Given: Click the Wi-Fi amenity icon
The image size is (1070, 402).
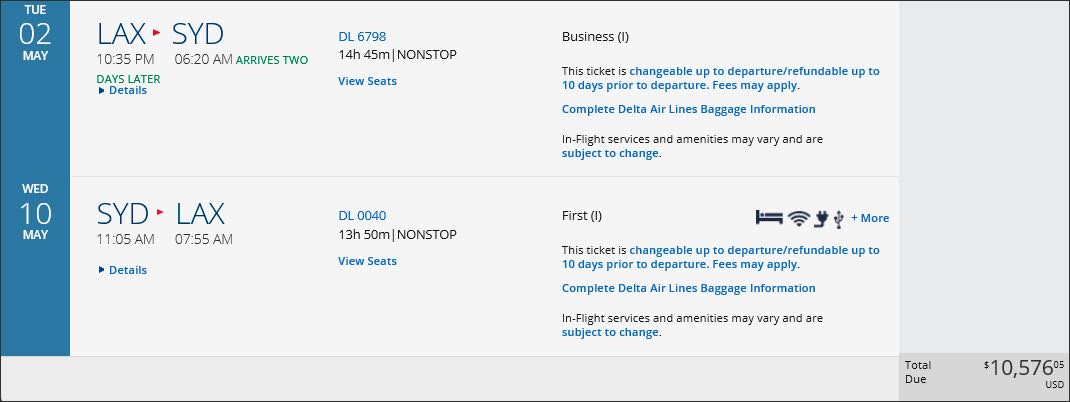Looking at the screenshot, I should pyautogui.click(x=798, y=218).
